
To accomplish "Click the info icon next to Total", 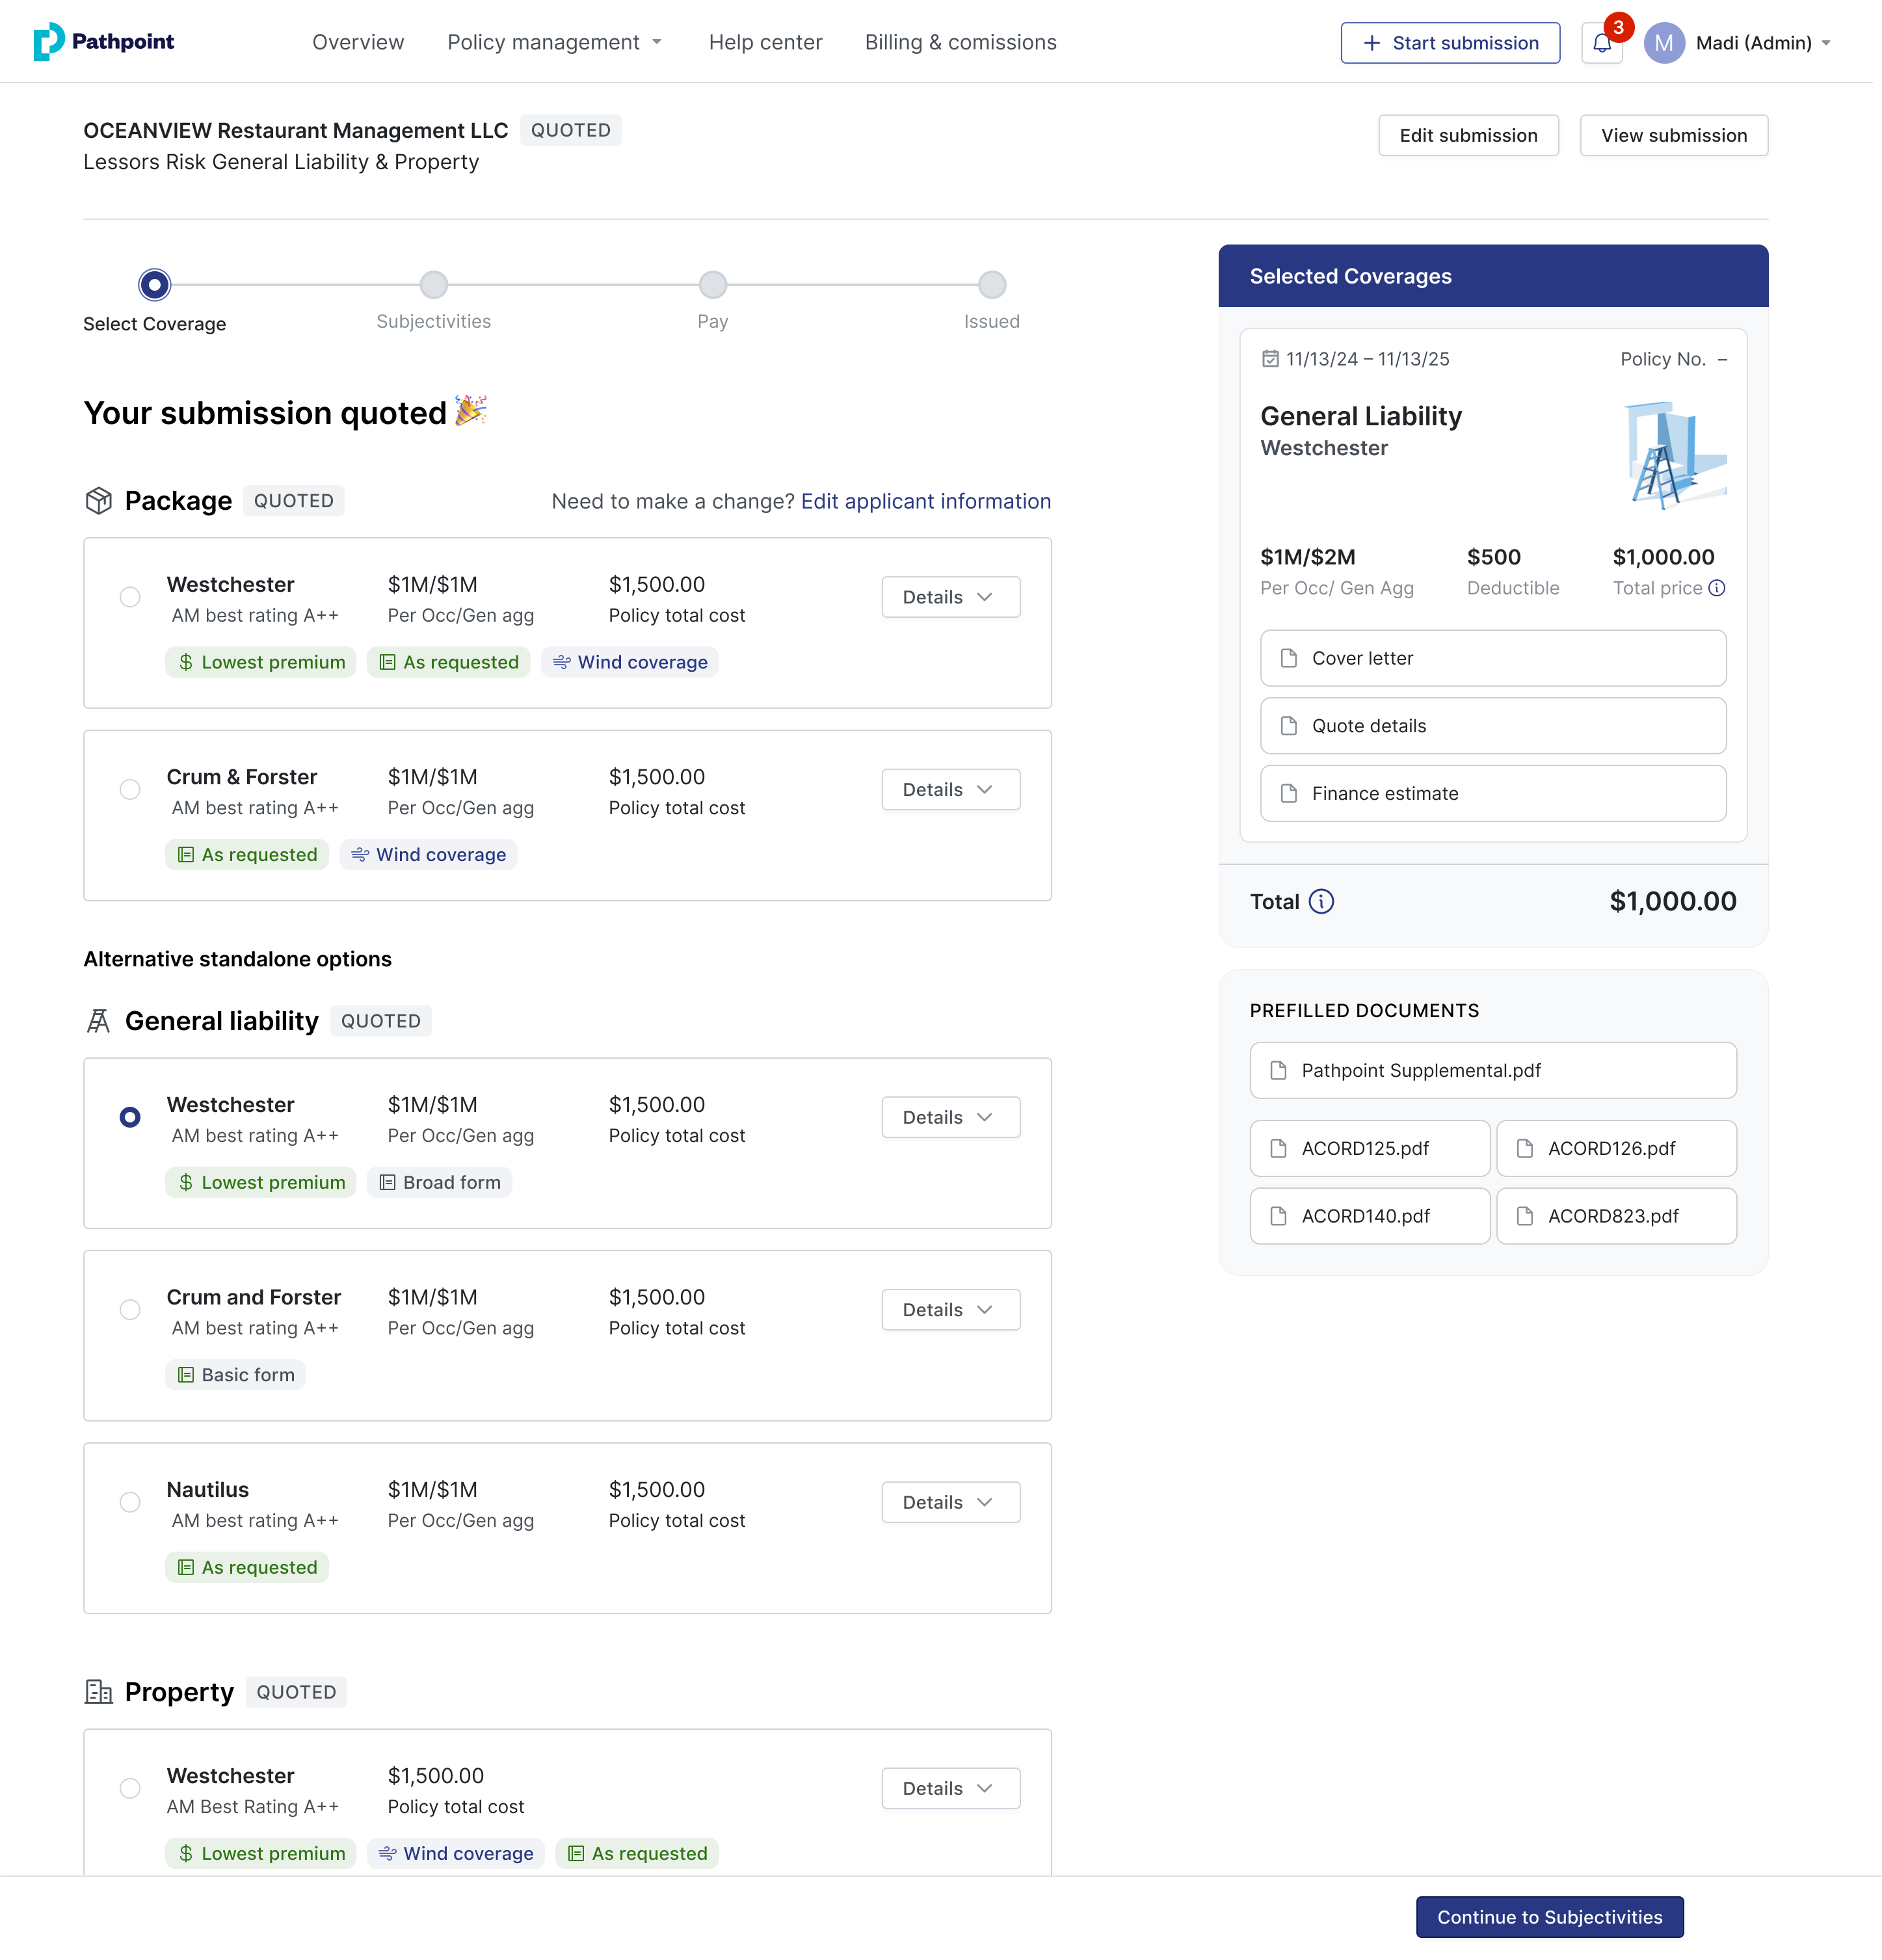I will pyautogui.click(x=1321, y=902).
